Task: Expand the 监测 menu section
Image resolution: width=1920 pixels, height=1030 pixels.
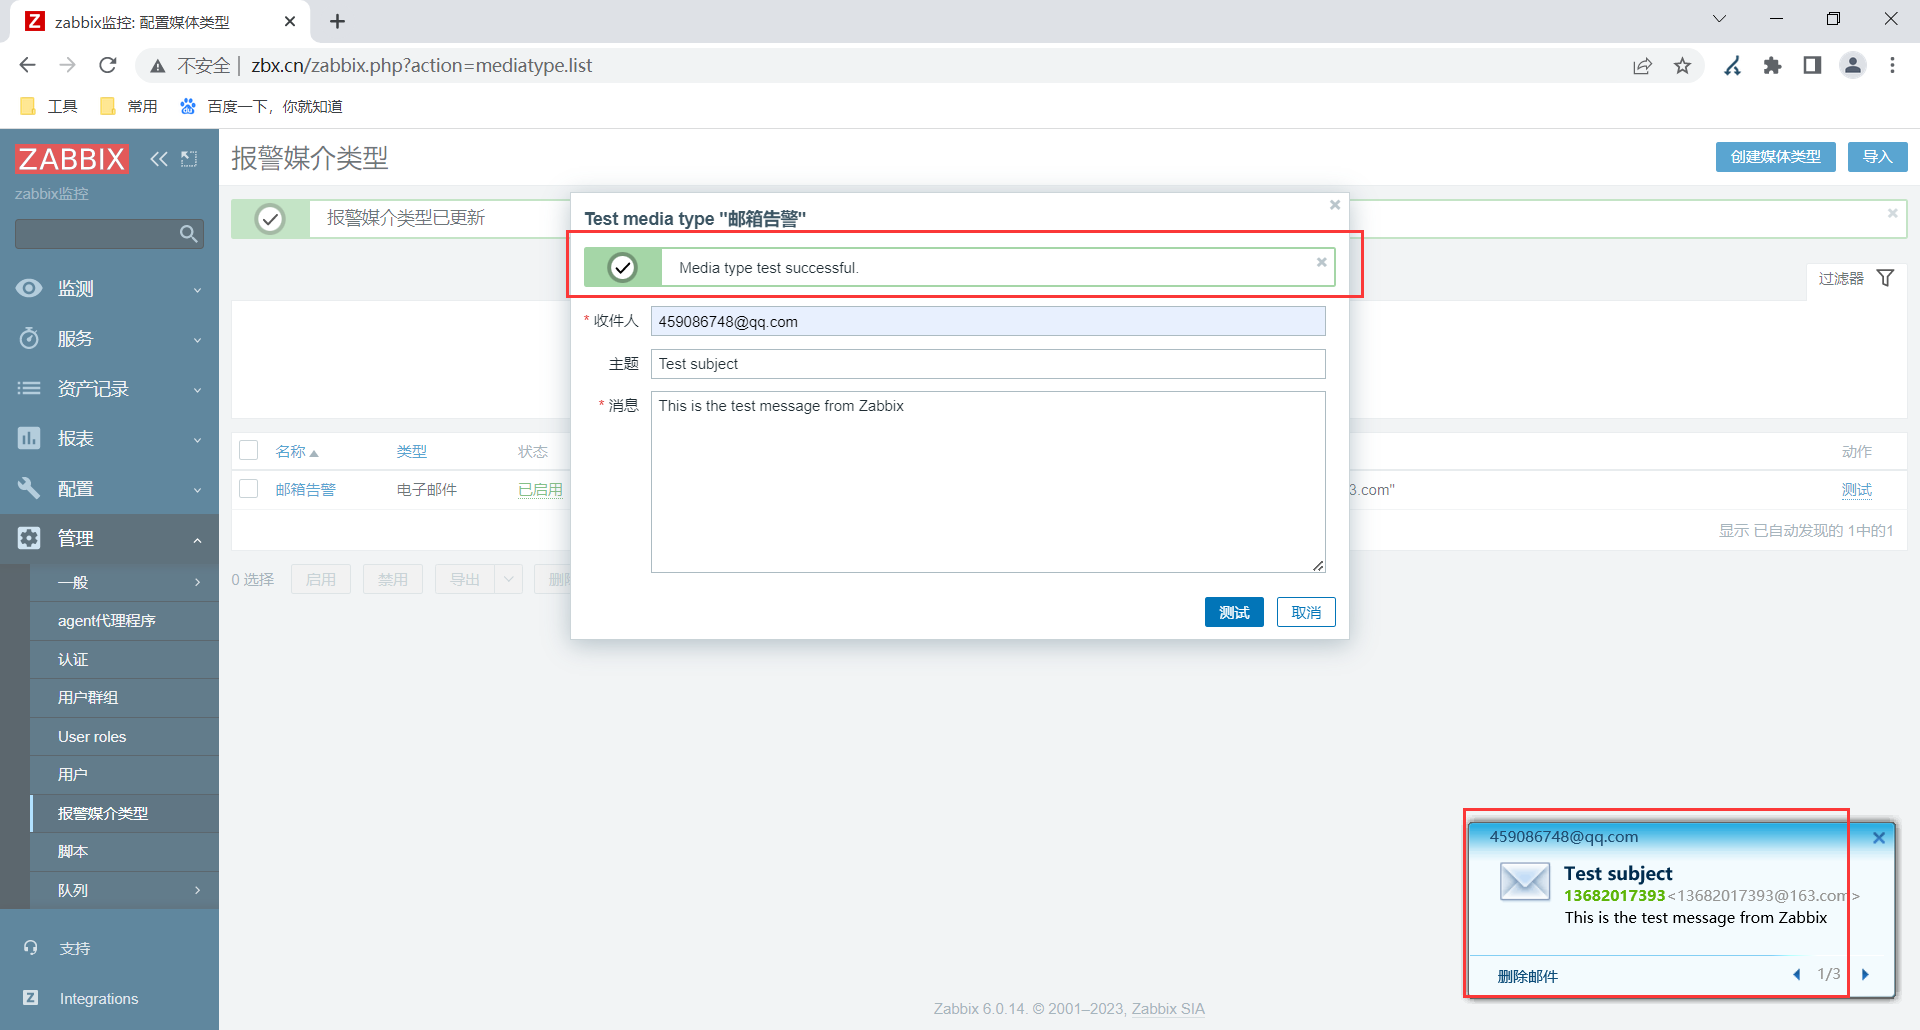Action: [109, 288]
